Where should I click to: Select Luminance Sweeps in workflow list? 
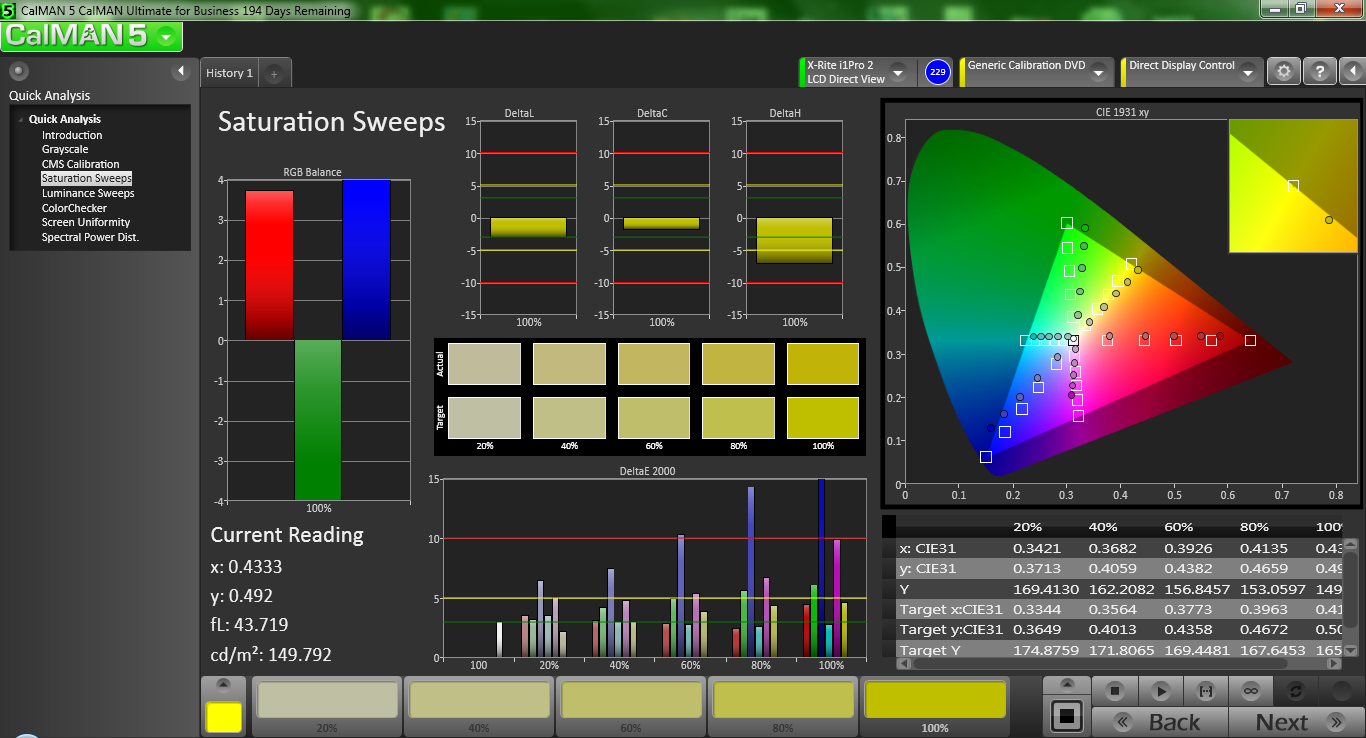pyautogui.click(x=88, y=193)
